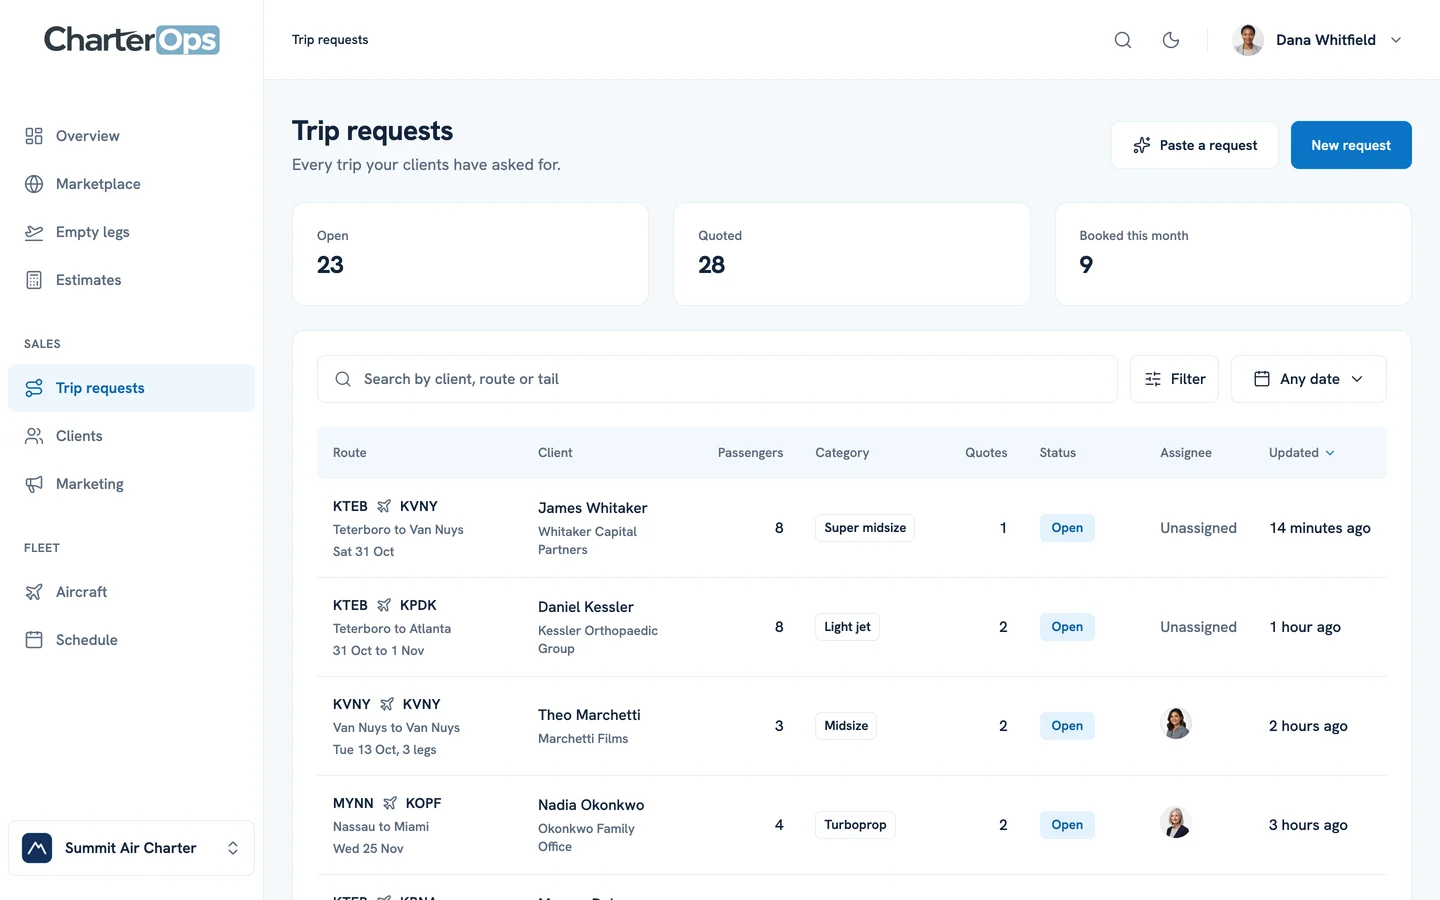Click assignee avatar in Theo Marchetti row
This screenshot has height=900, width=1440.
[x=1176, y=723]
